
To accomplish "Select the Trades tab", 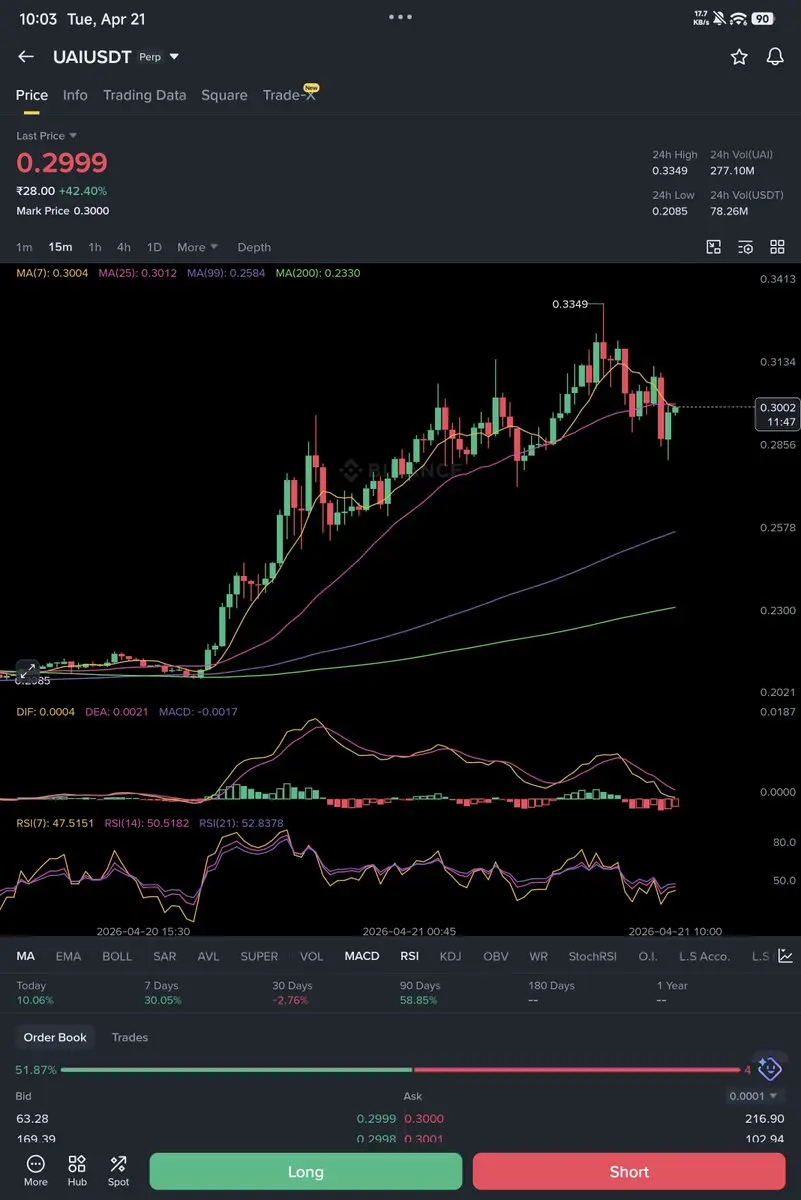I will click(x=130, y=1037).
